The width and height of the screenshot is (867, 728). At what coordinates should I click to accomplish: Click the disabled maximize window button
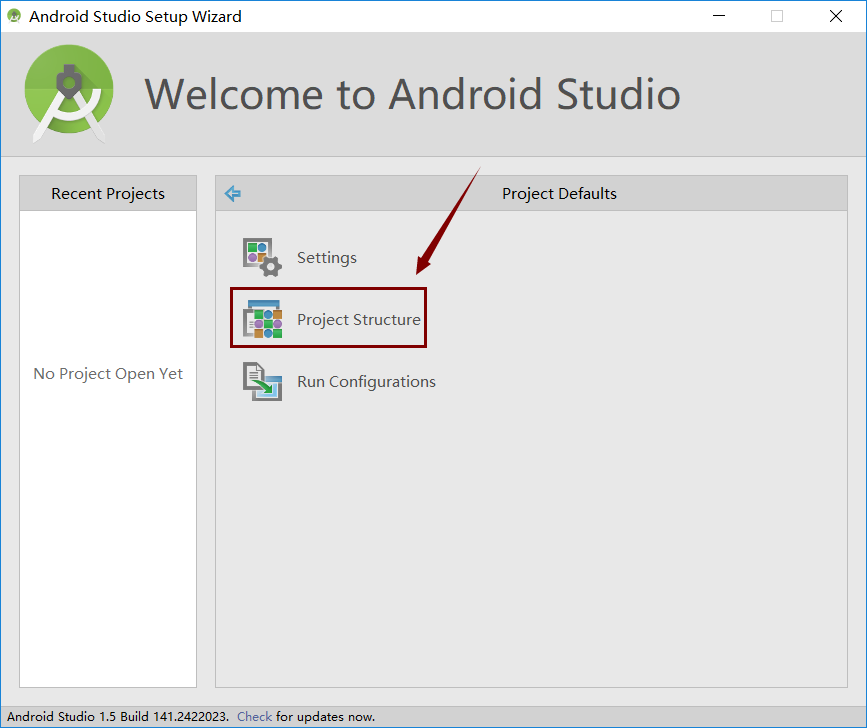click(x=777, y=16)
